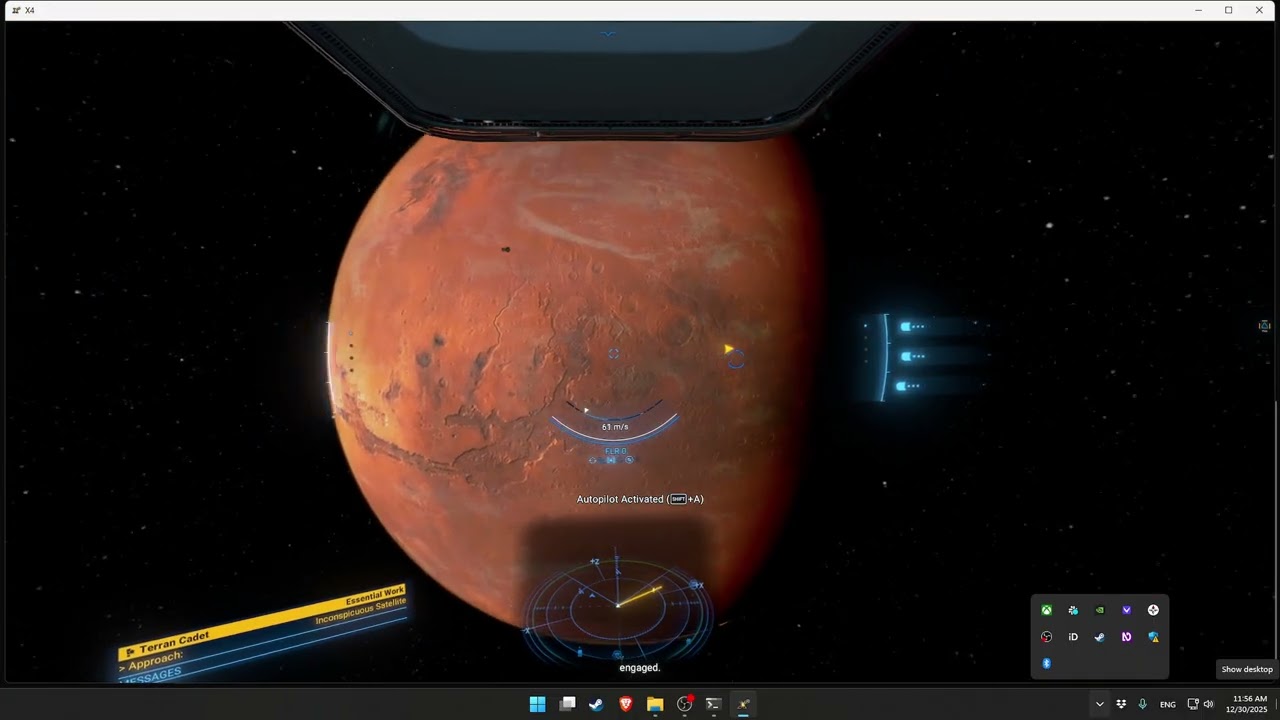This screenshot has height=720, width=1280.
Task: Click the middle weapon group indicator
Action: point(911,356)
